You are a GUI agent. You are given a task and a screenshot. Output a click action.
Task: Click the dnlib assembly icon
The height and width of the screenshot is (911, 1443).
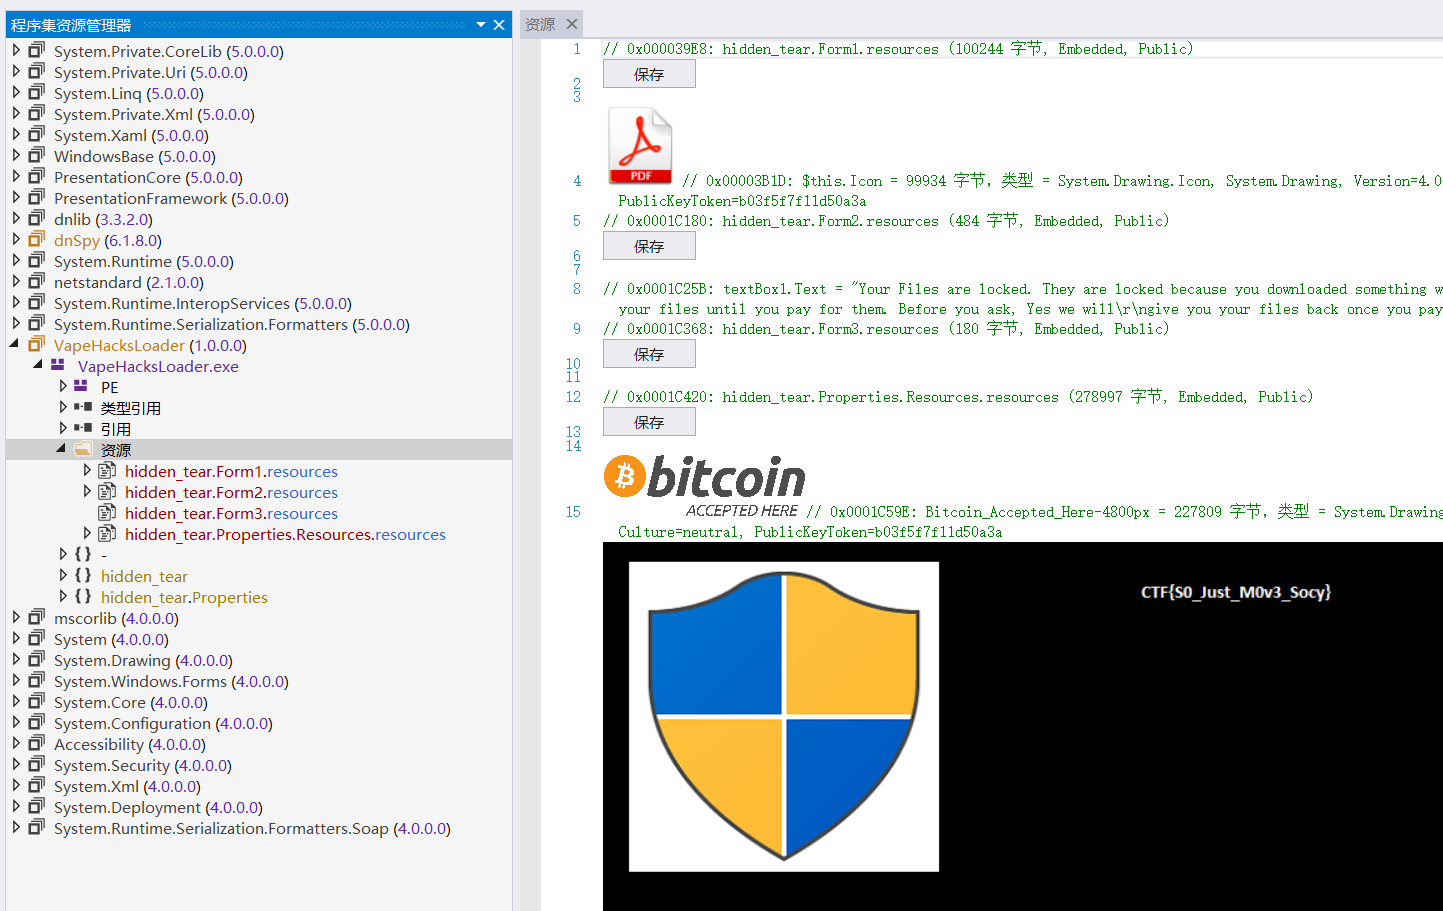point(36,218)
